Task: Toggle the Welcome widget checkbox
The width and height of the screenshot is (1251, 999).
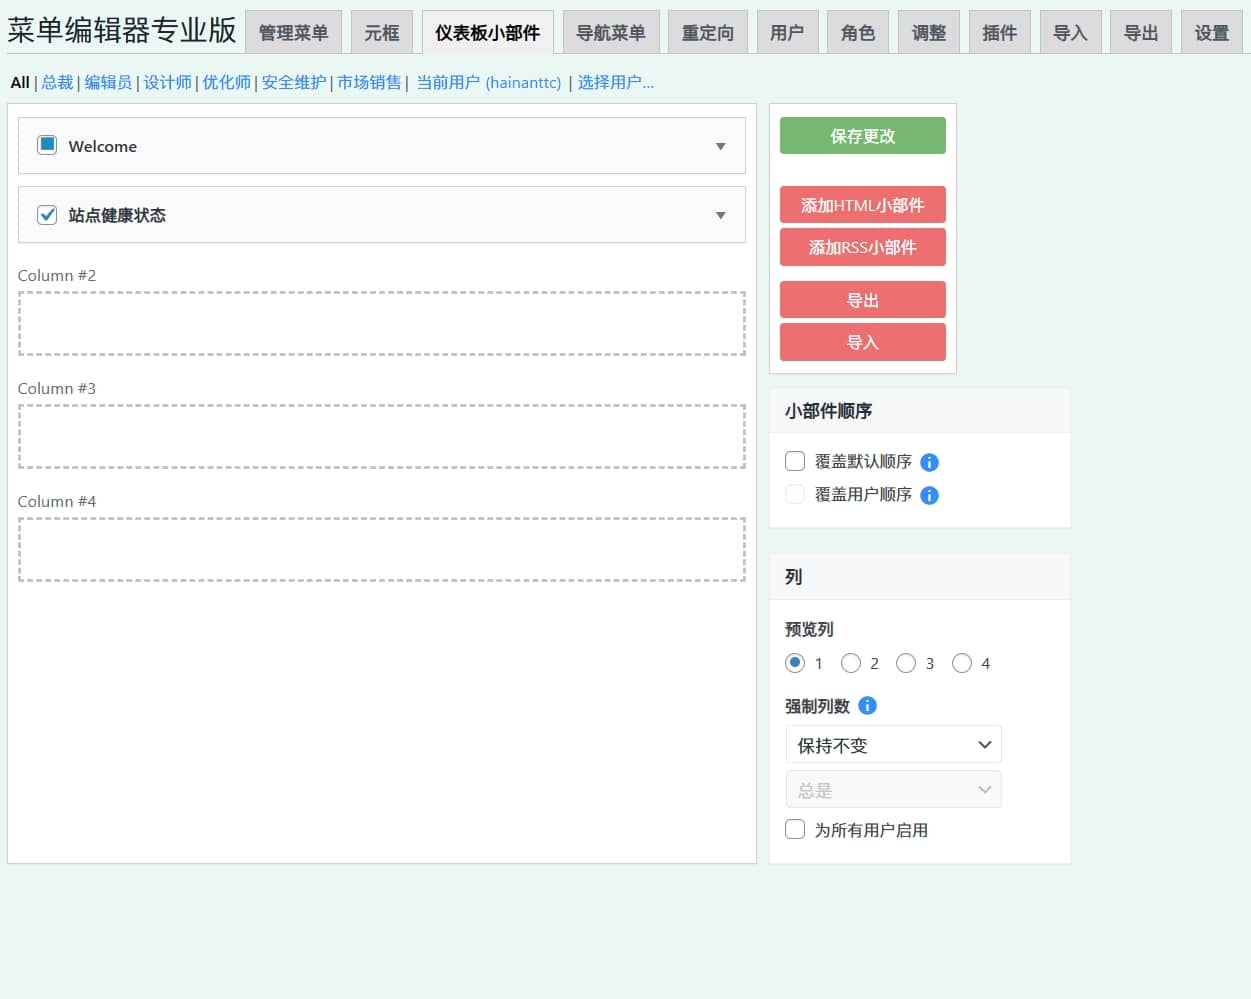Action: click(x=47, y=145)
